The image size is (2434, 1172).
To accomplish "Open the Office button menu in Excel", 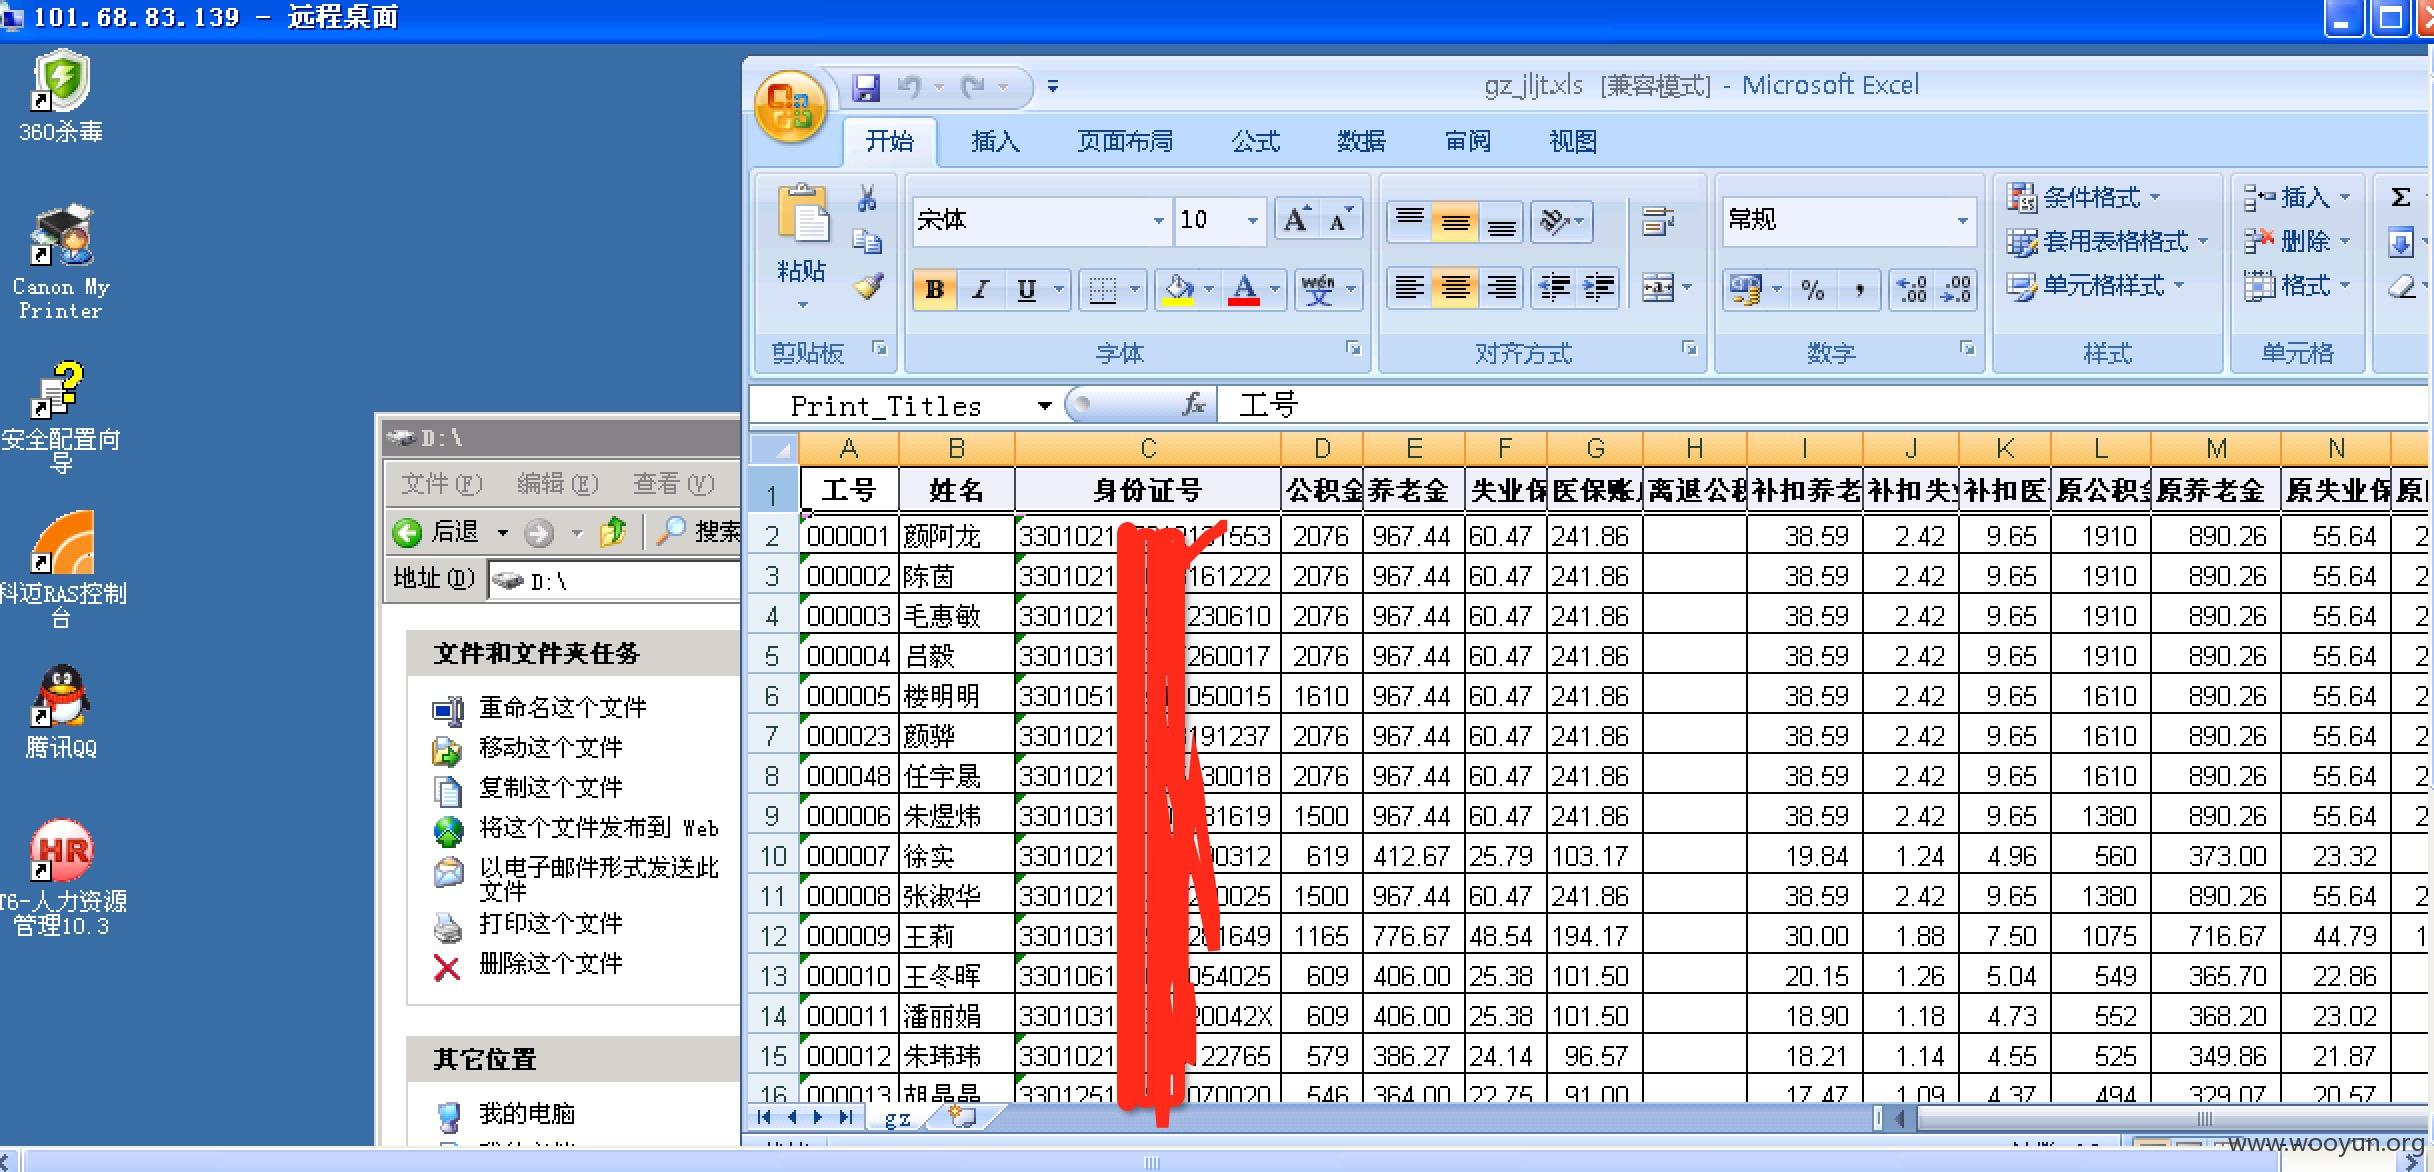I will pos(790,107).
